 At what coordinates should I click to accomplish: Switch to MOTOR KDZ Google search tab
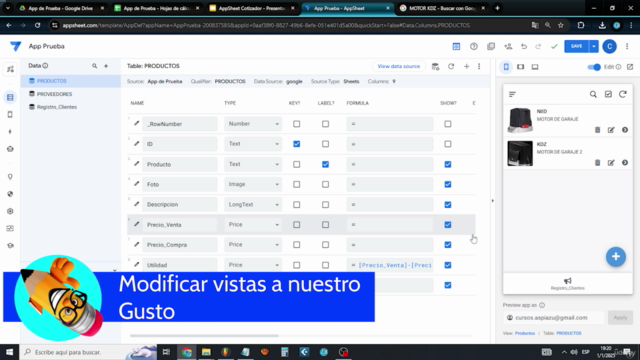click(442, 8)
